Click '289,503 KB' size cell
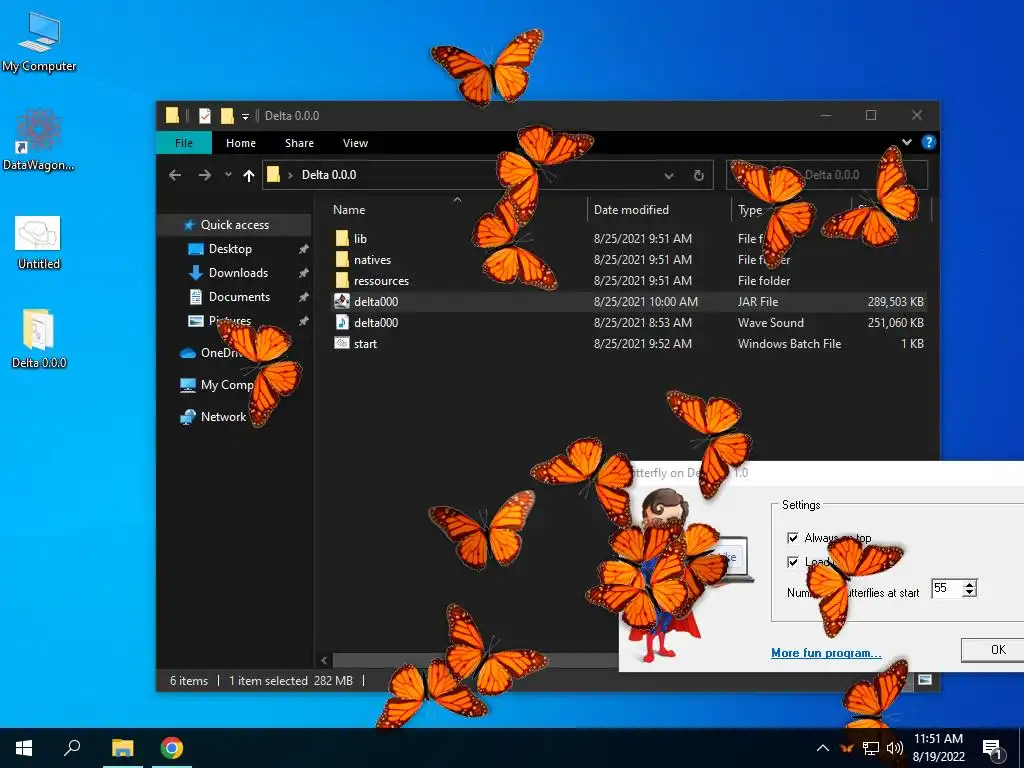 point(895,302)
